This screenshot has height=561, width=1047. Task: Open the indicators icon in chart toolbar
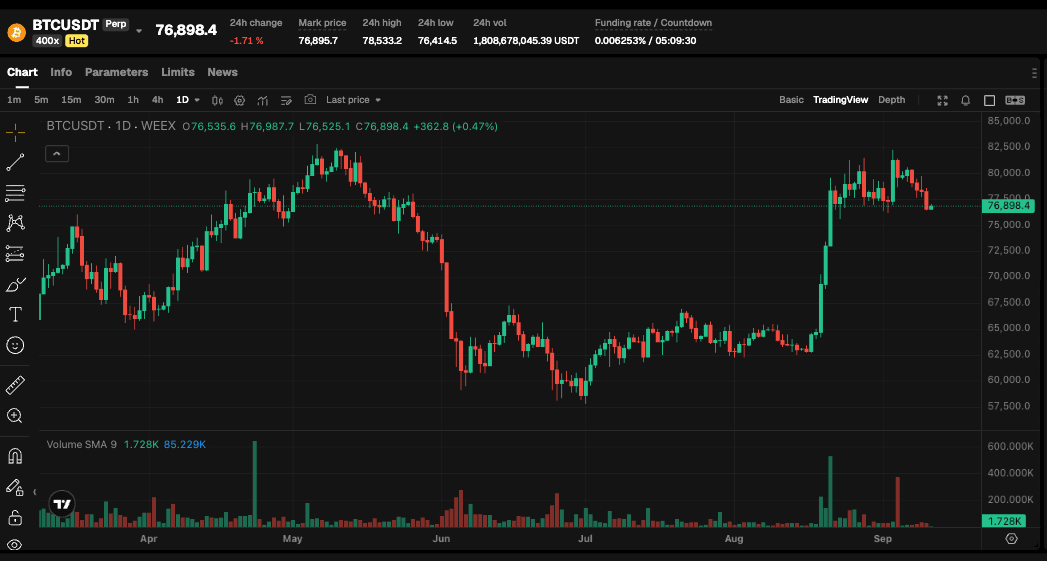point(262,100)
